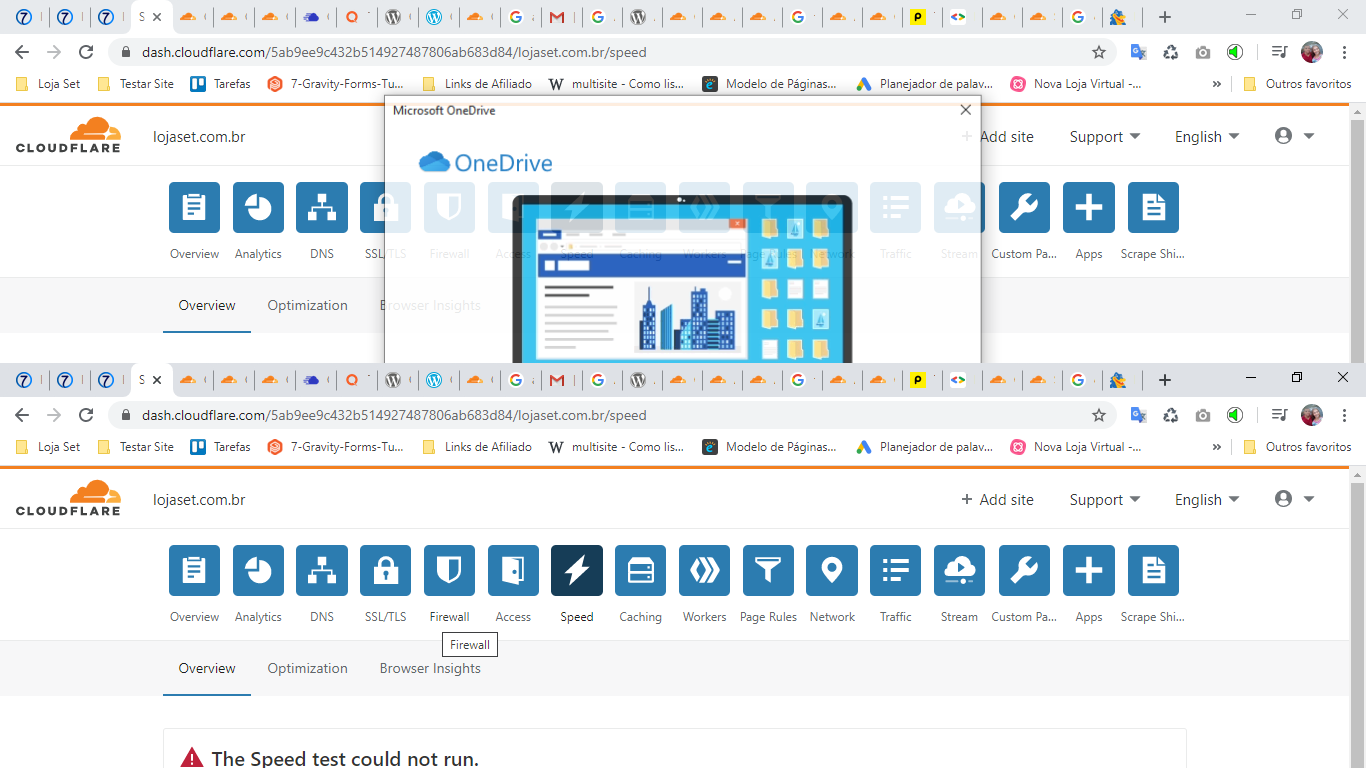
Task: Open Custom Pages wrench icon in upper window
Action: (x=1024, y=208)
